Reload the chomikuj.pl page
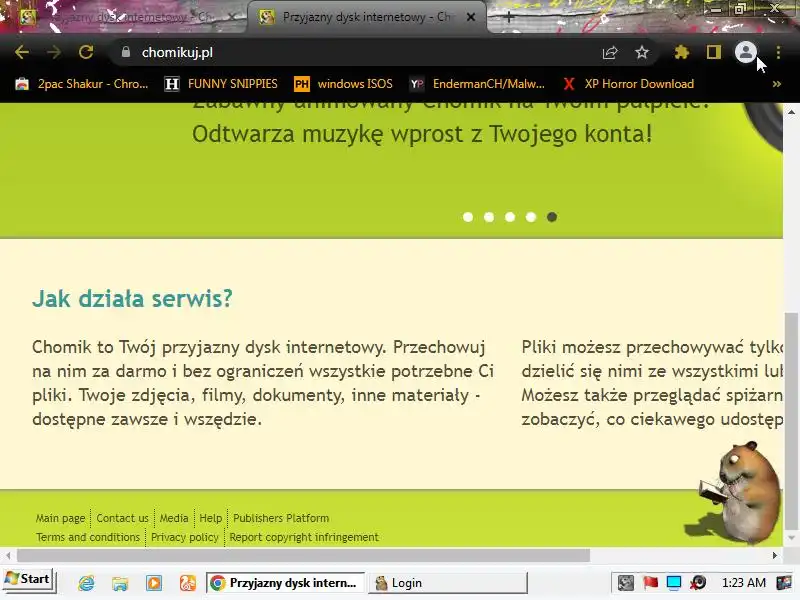The height and width of the screenshot is (600, 800). tap(86, 52)
